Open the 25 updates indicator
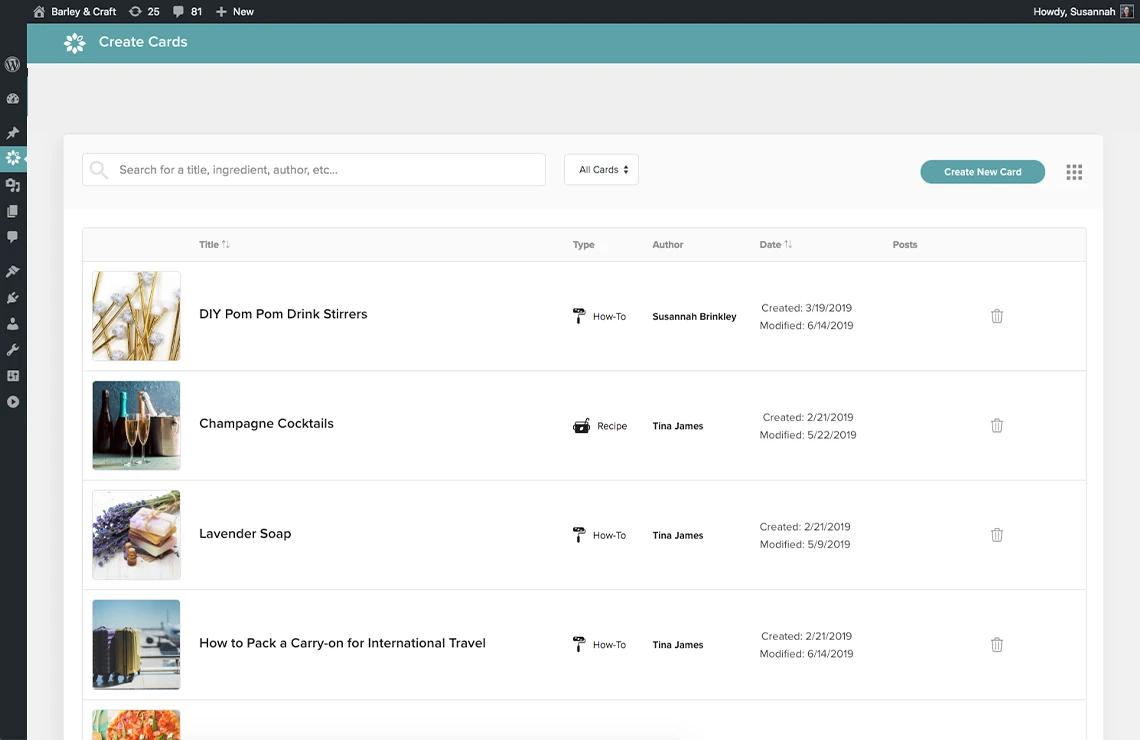Viewport: 1140px width, 740px height. 144,12
